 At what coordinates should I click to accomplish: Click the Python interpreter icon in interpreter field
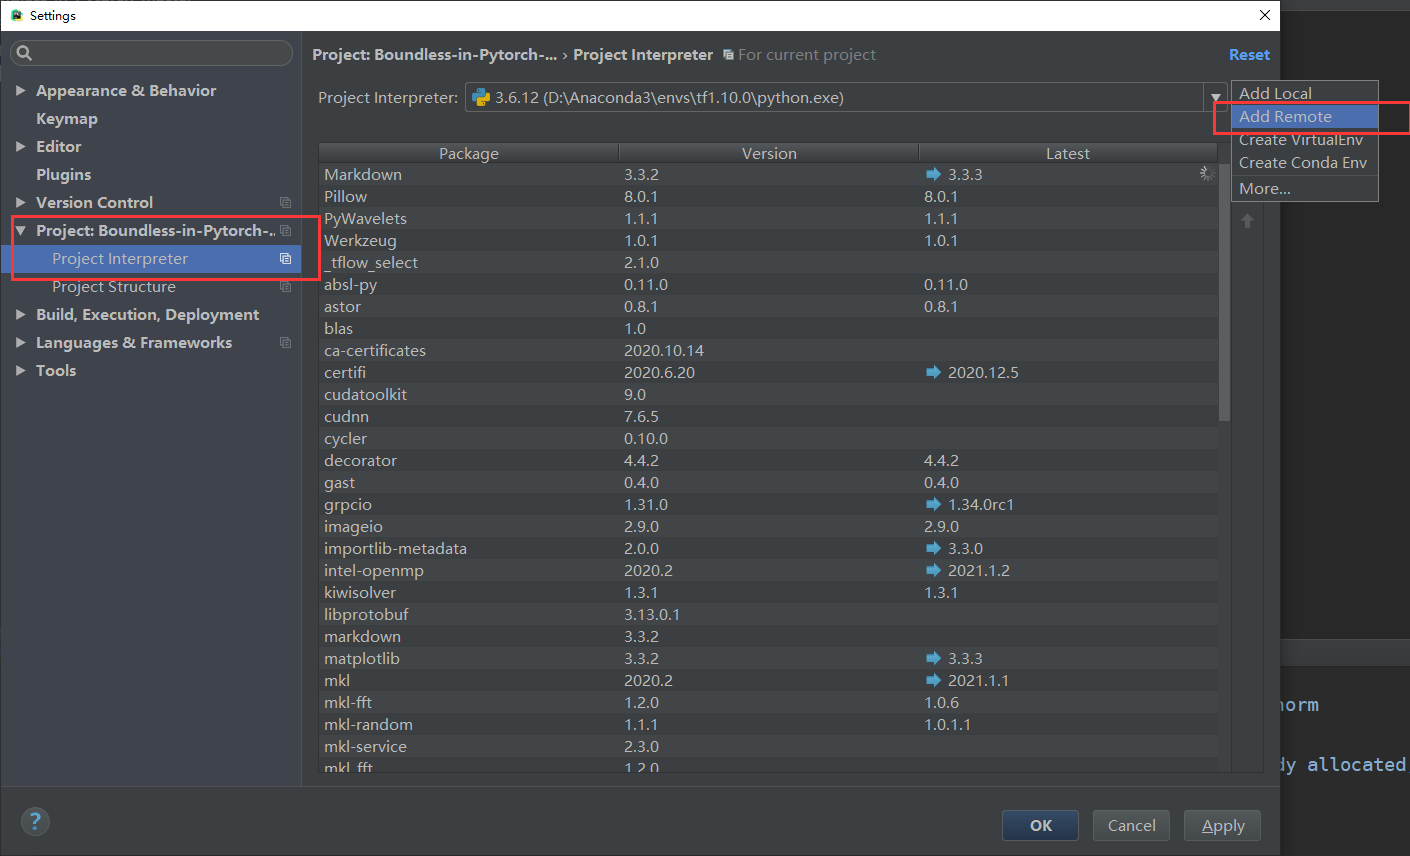click(x=481, y=97)
